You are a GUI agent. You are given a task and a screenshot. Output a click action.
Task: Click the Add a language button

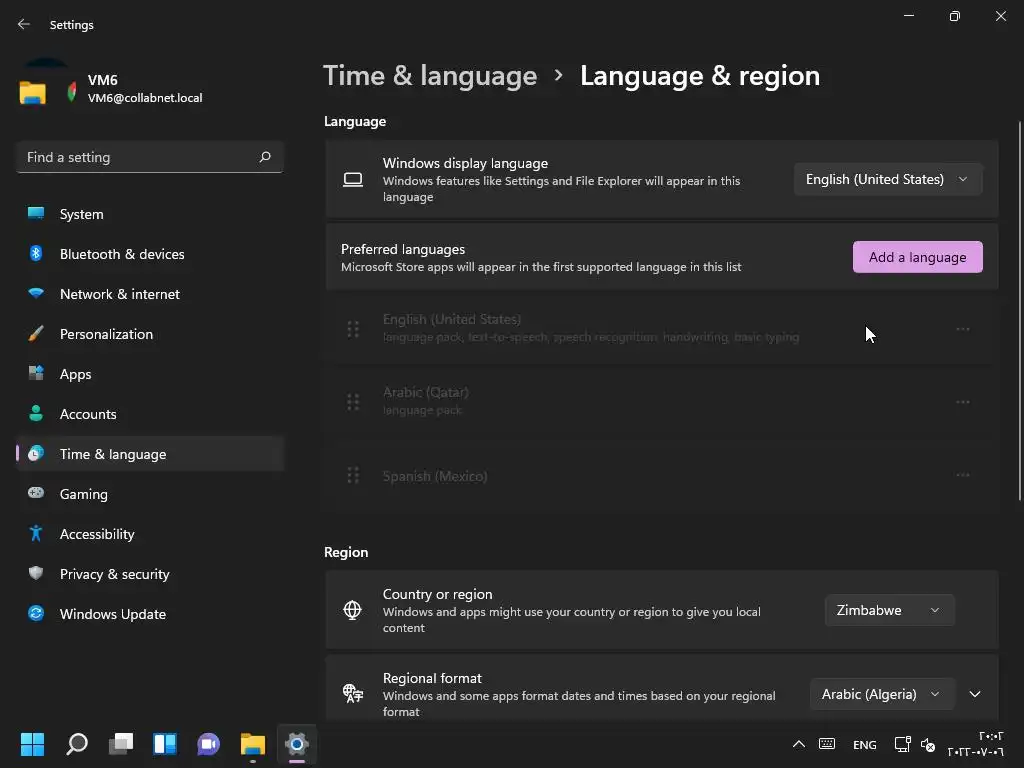[917, 257]
